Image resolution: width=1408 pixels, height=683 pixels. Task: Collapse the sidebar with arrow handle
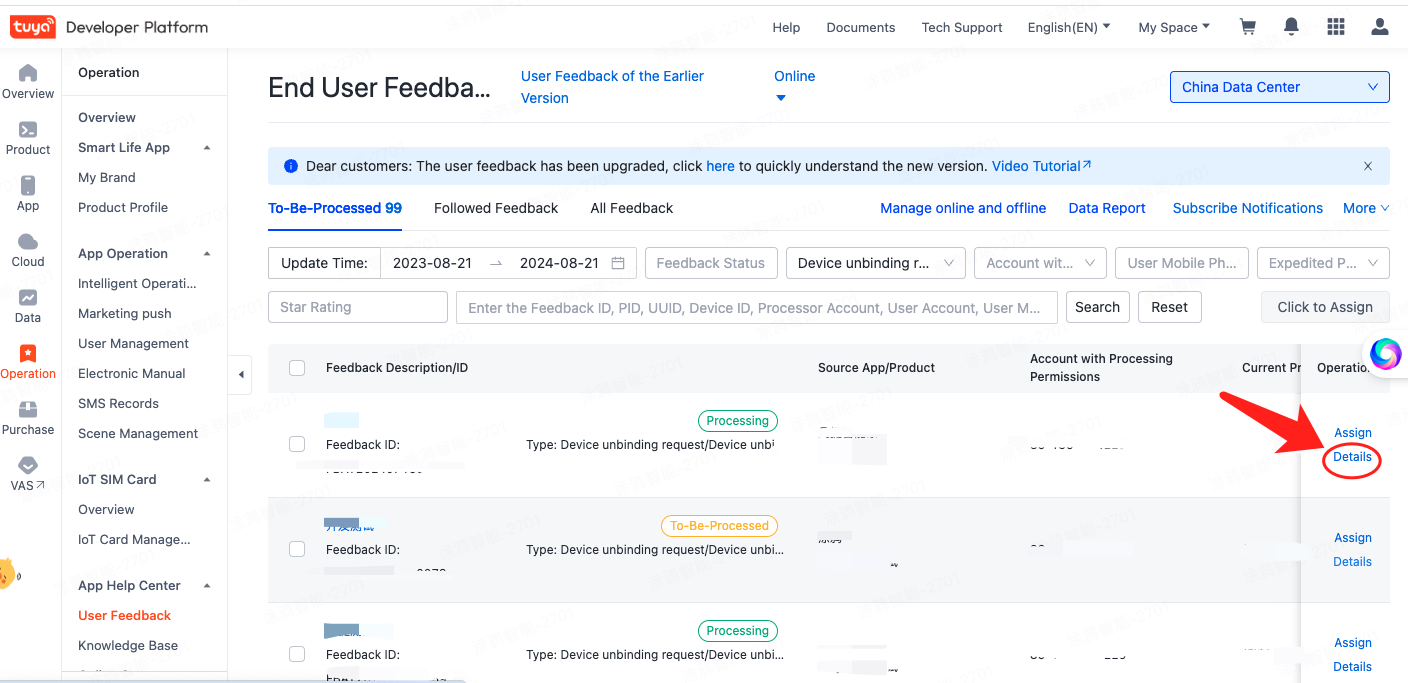tap(240, 375)
